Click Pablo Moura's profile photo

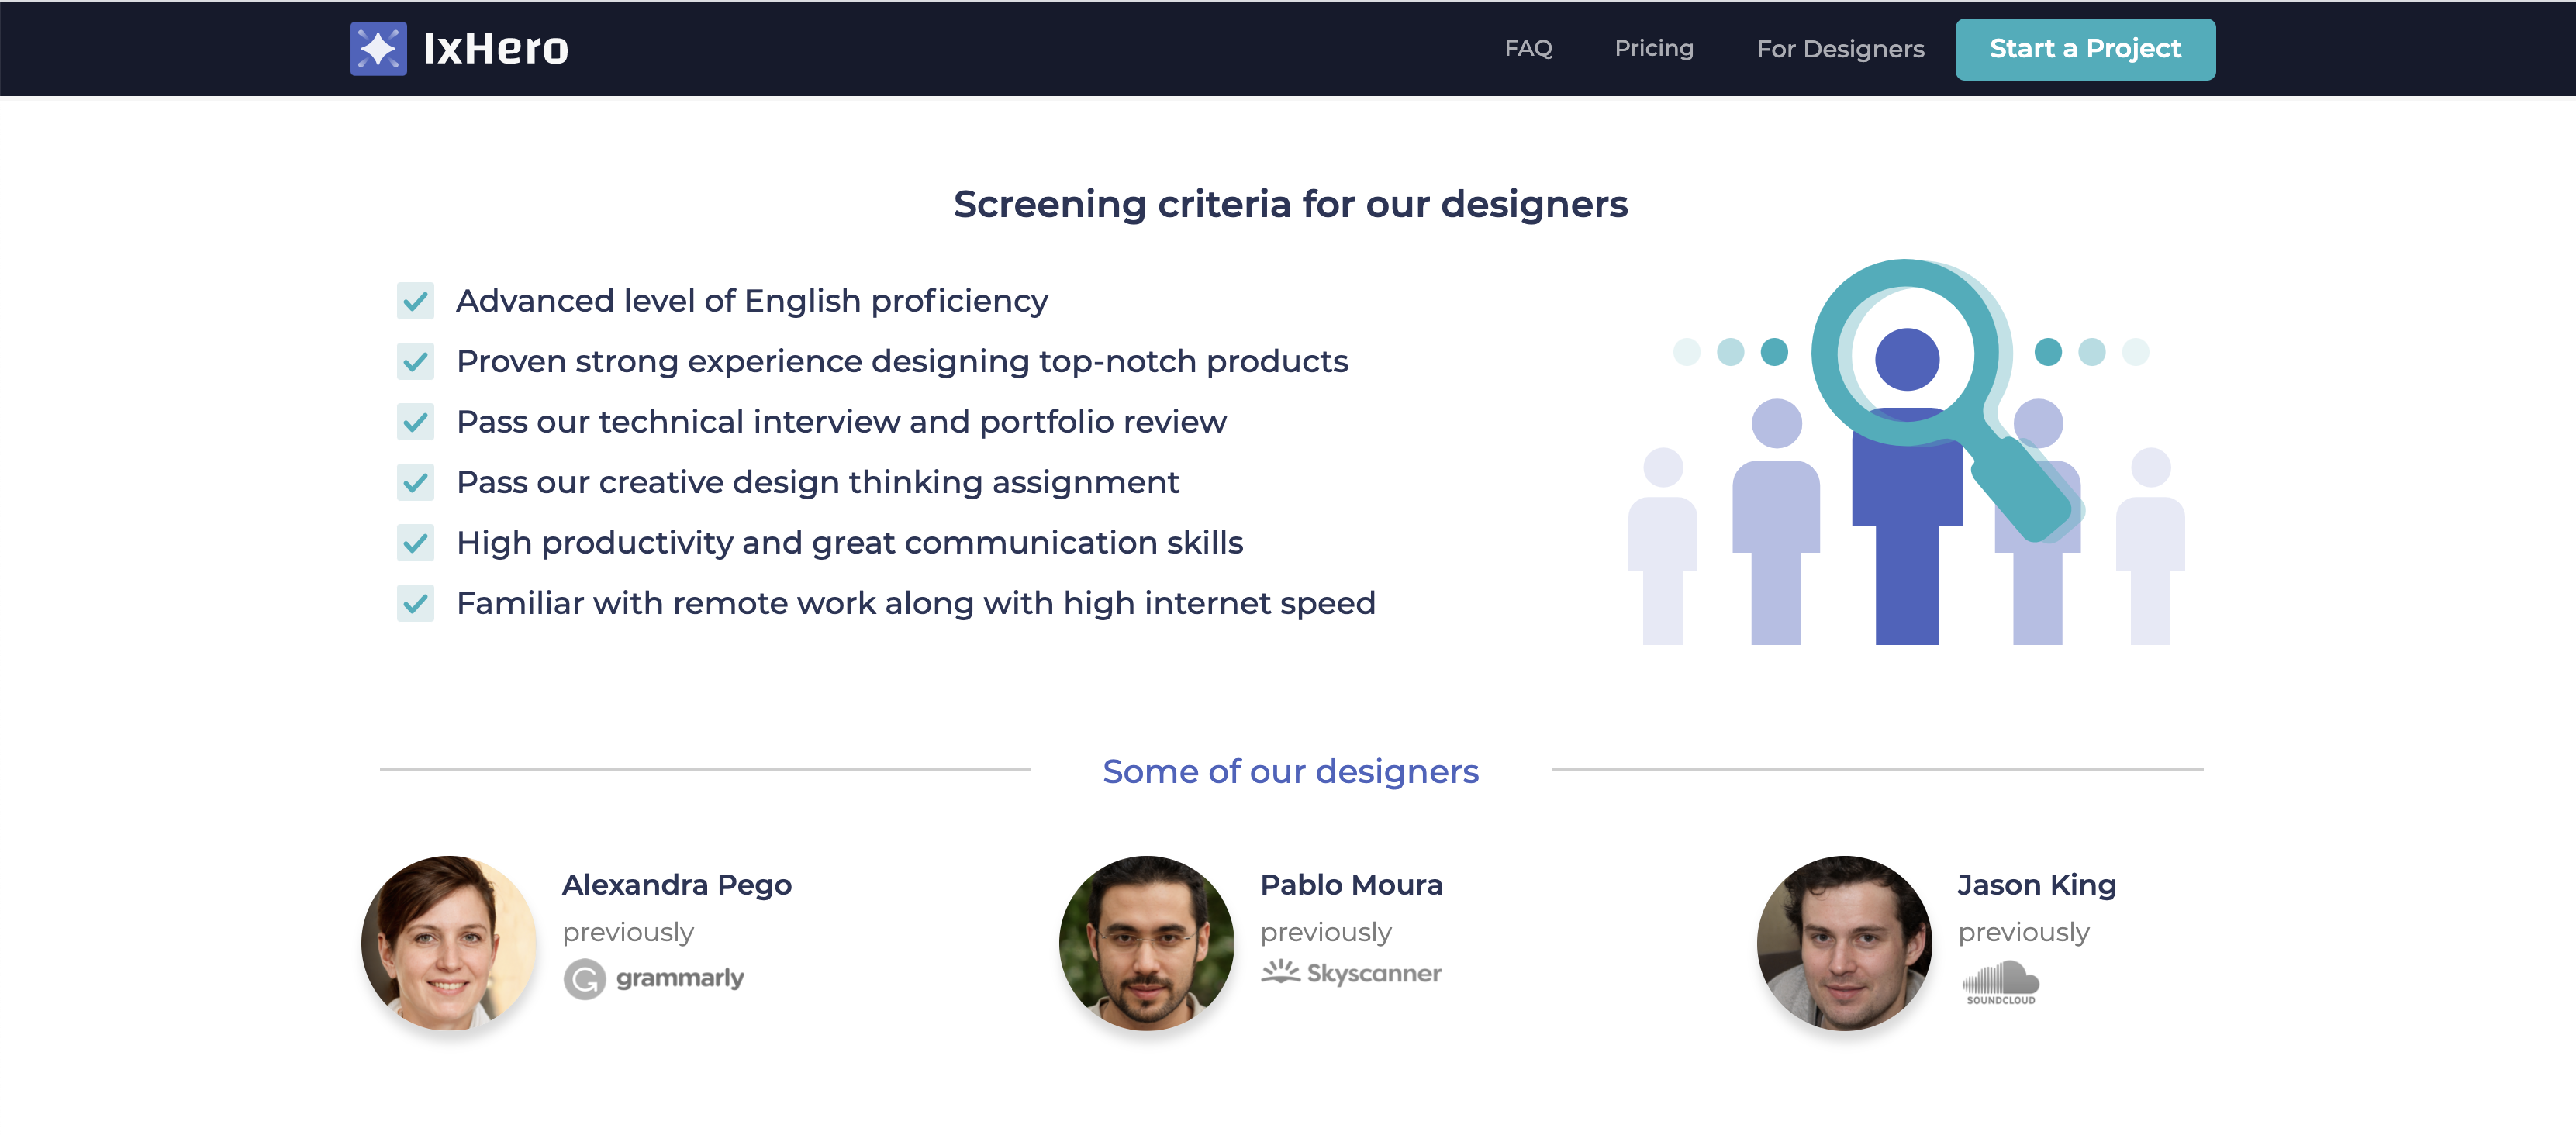1146,942
